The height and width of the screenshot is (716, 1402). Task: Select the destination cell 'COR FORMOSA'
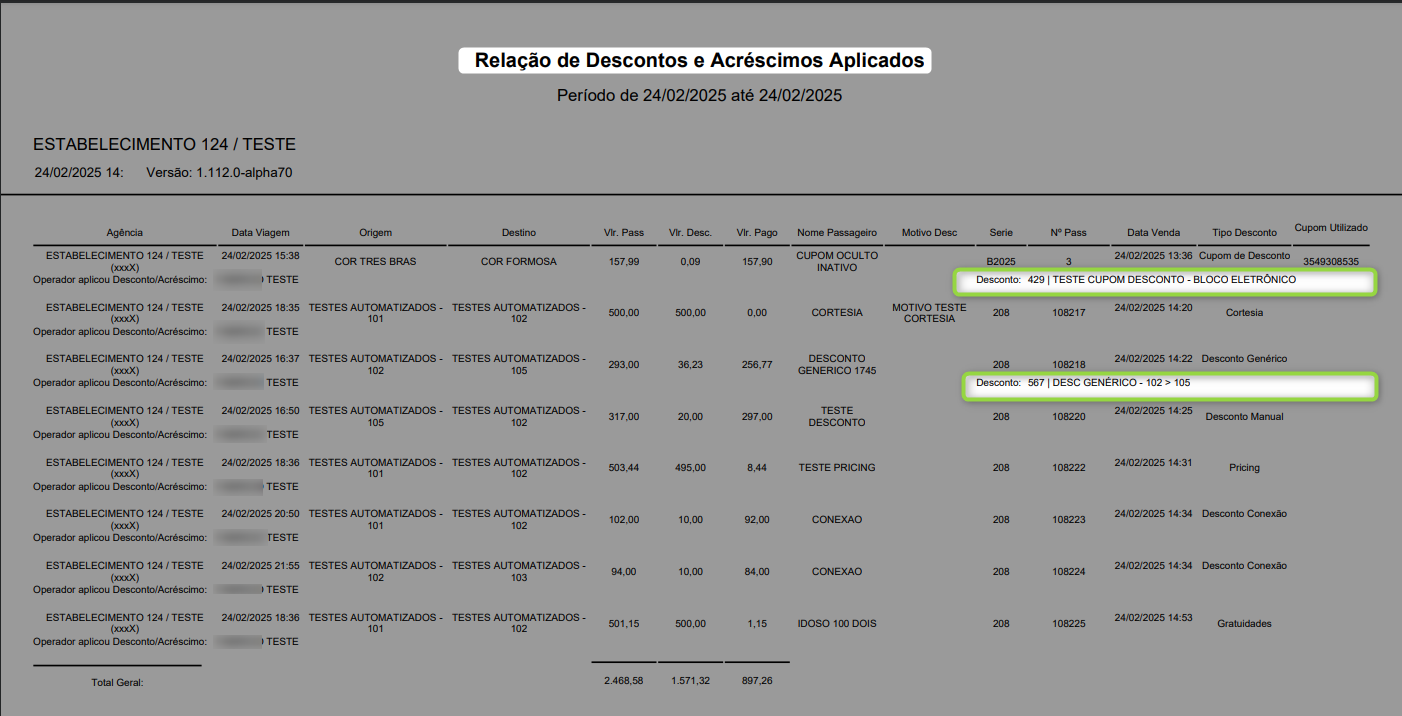click(x=519, y=262)
